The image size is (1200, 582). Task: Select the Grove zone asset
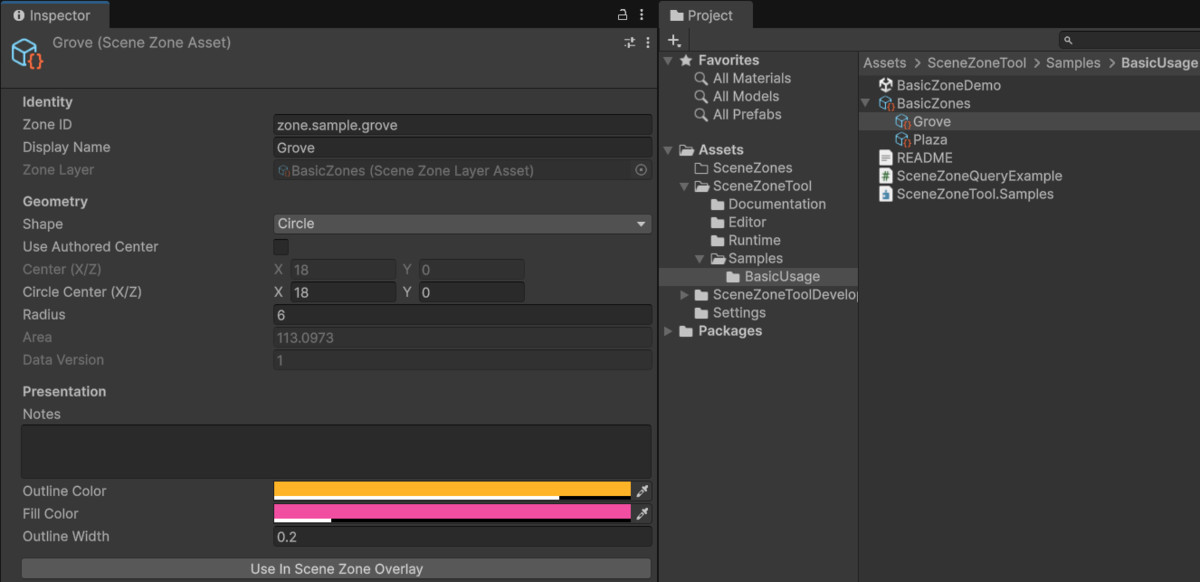coord(922,121)
